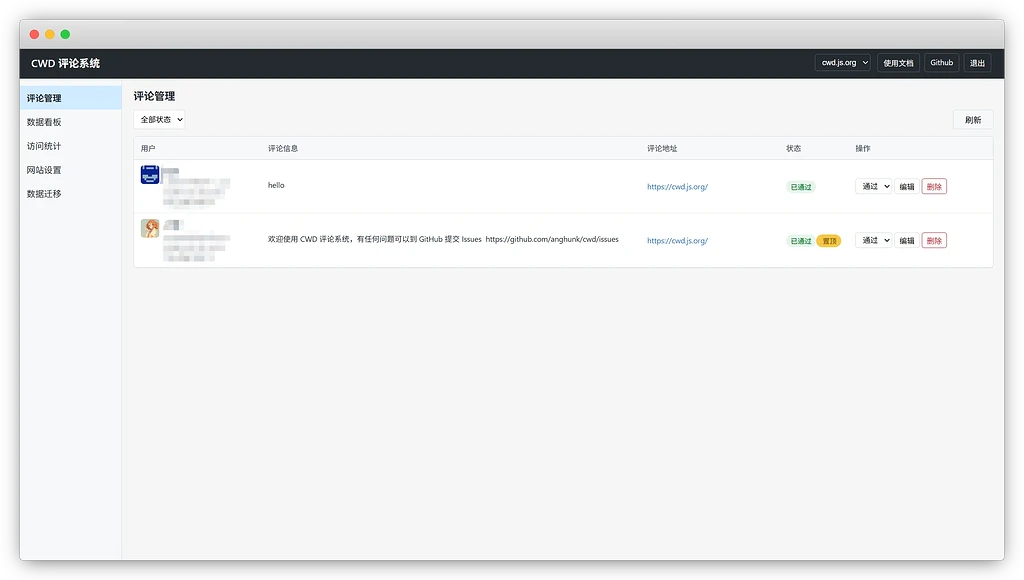Click the 置顶 pinned badge

coord(829,241)
